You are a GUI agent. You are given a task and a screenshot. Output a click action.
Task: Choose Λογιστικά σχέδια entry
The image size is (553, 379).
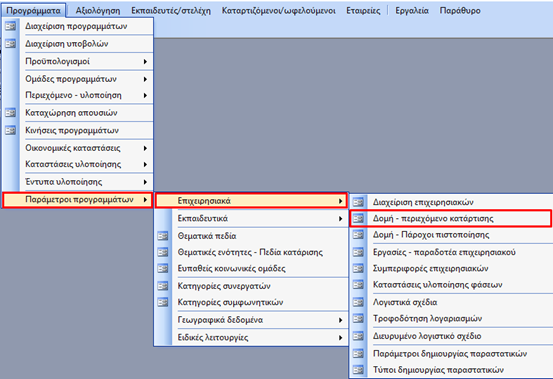[x=451, y=302]
